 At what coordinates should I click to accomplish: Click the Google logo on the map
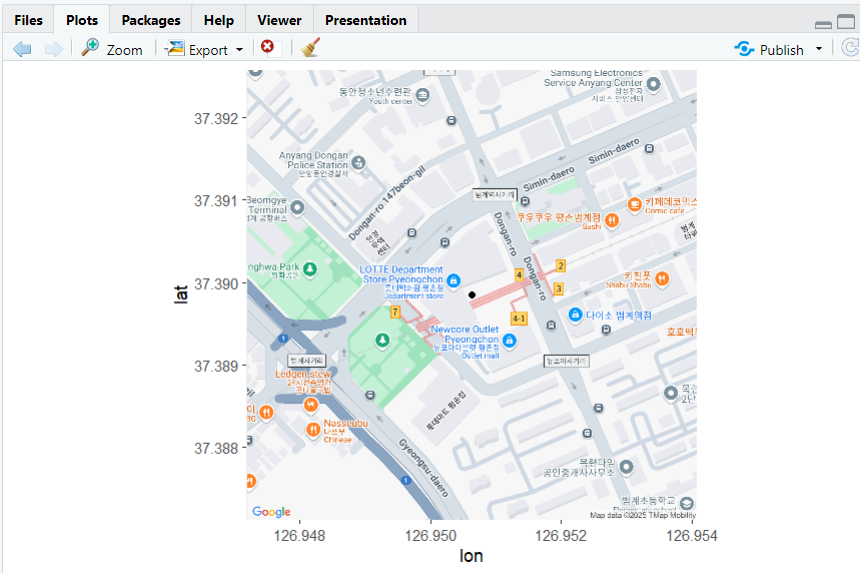[x=271, y=512]
